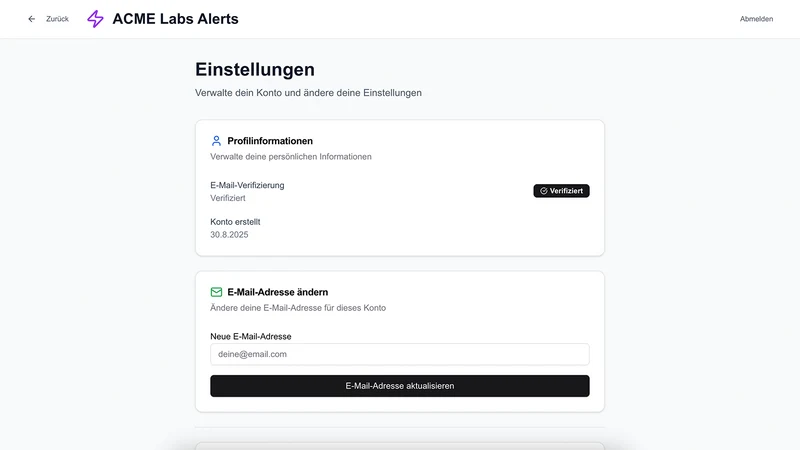Image resolution: width=800 pixels, height=450 pixels.
Task: Click the green envelope mail icon
Action: click(x=216, y=292)
